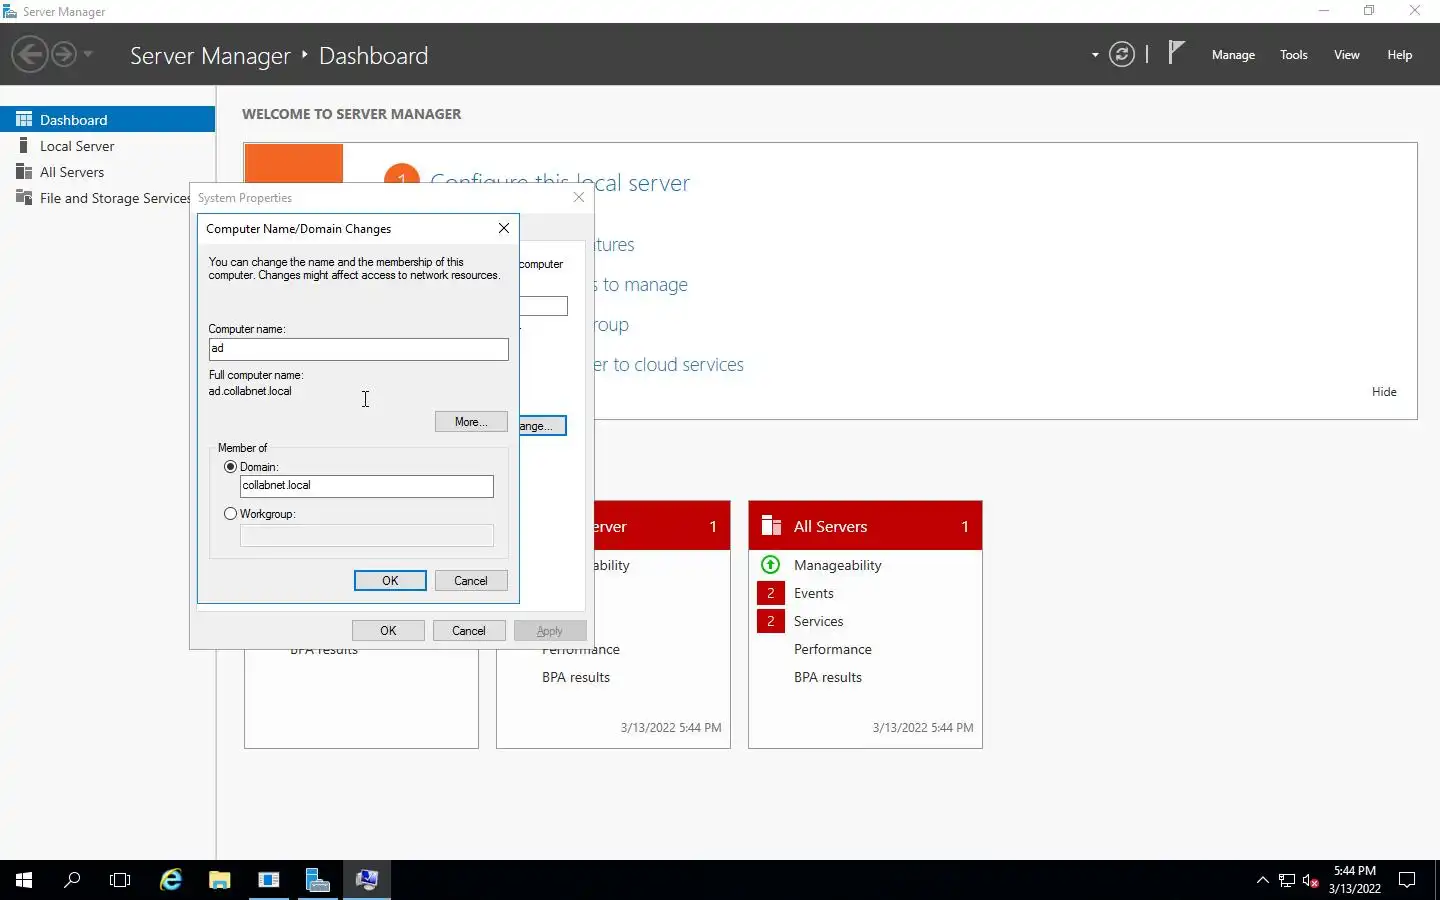Screen dimensions: 1440x900
Task: Click the red Events count badge in All Servers
Action: click(x=771, y=593)
